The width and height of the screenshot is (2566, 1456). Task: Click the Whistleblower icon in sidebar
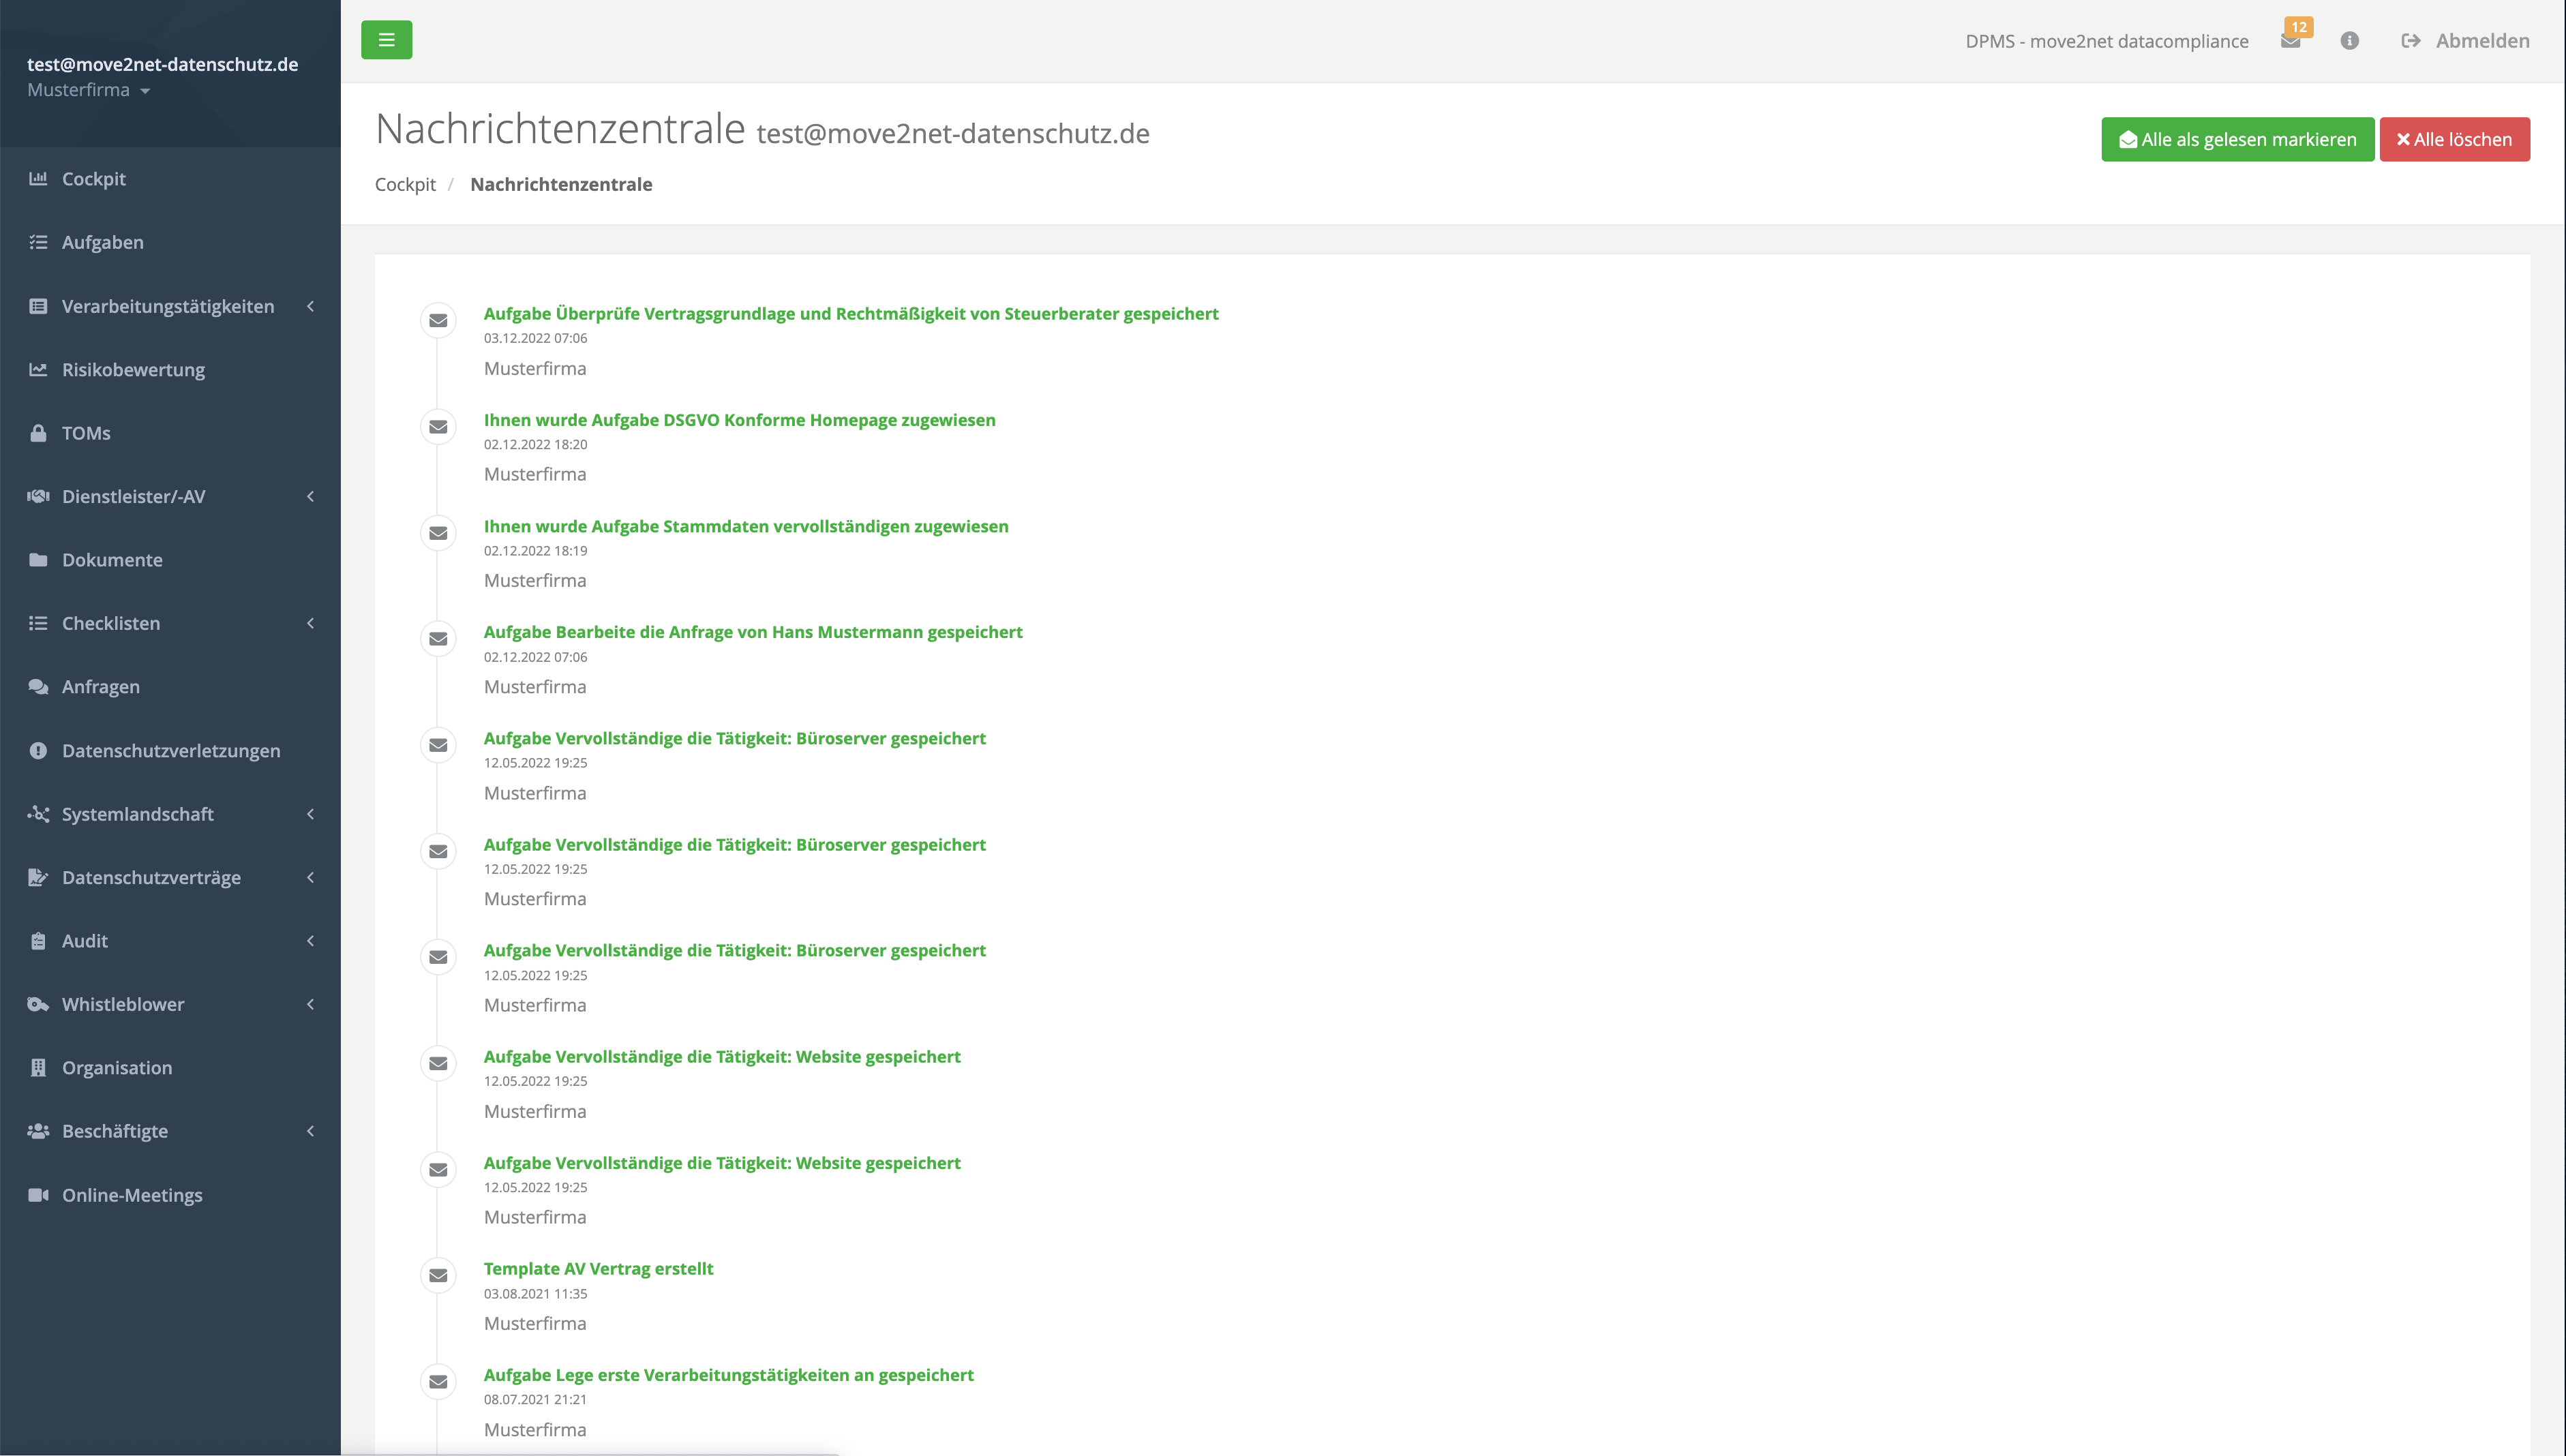[x=38, y=1004]
